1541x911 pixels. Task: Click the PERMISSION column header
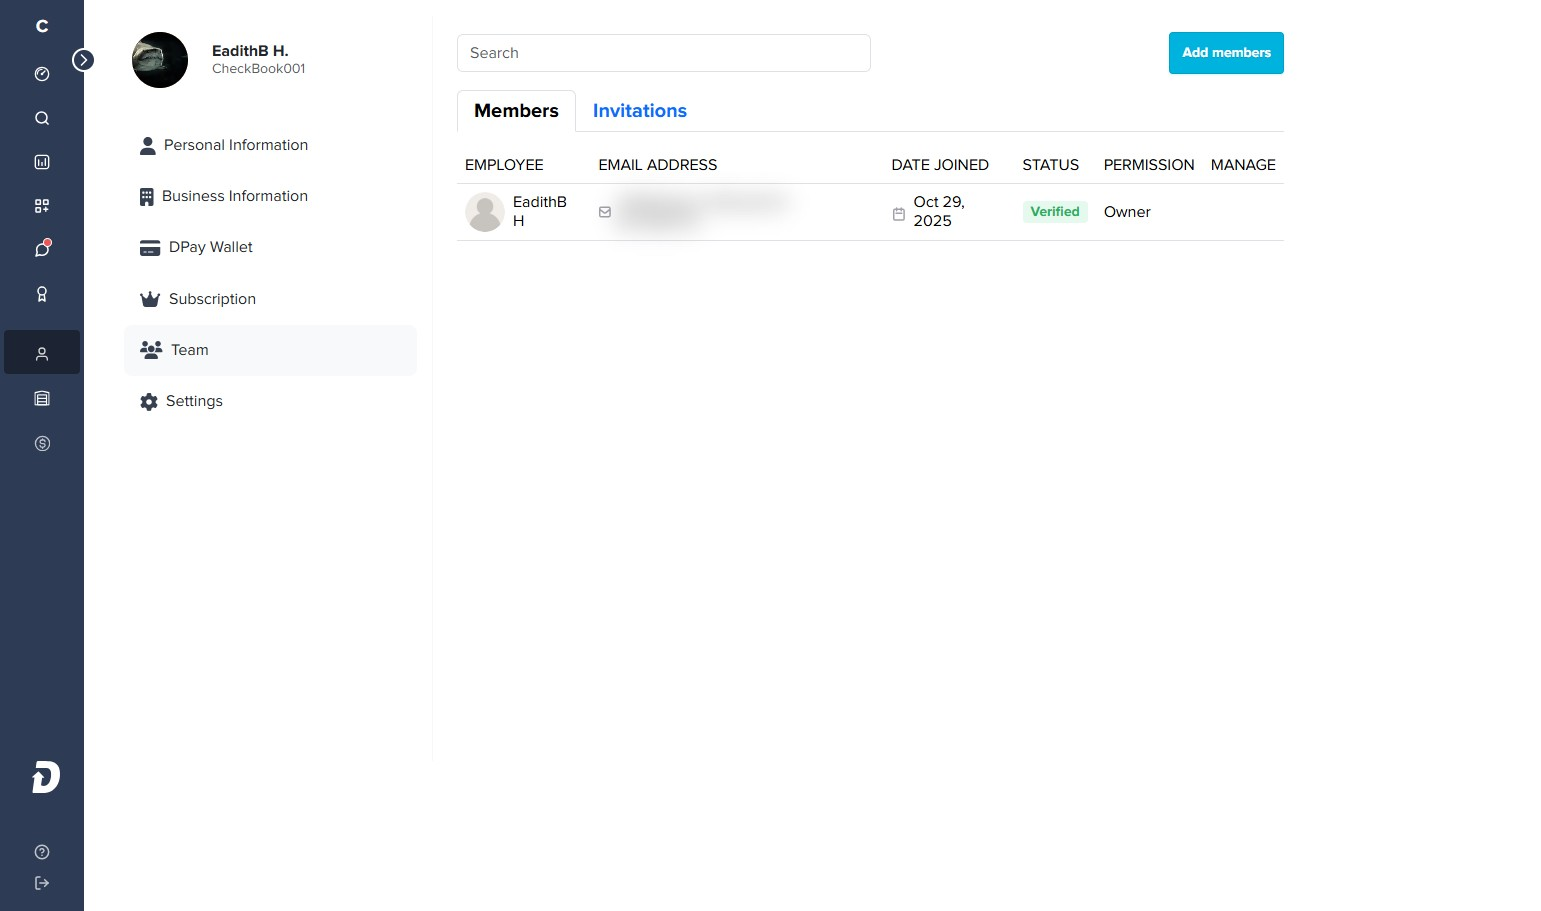(x=1149, y=165)
